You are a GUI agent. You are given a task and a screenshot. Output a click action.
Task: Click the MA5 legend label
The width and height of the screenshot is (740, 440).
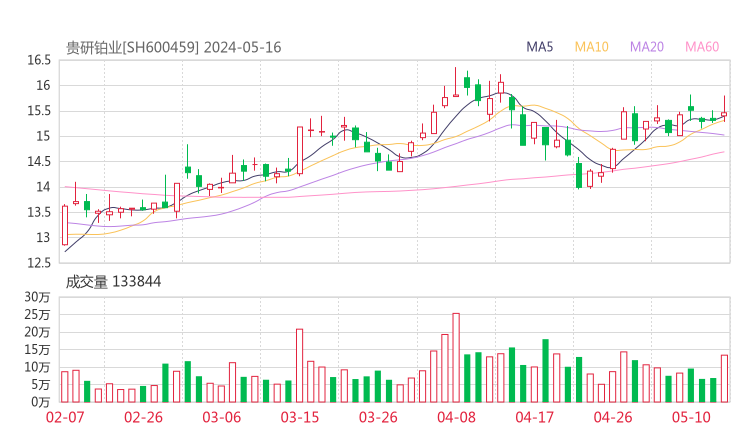539,47
